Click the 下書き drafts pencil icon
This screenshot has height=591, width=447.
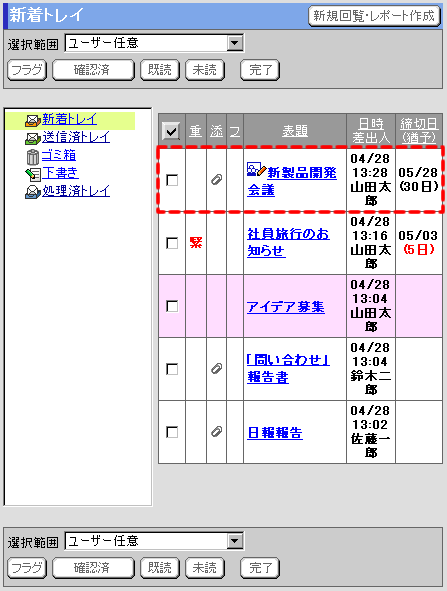(x=33, y=174)
